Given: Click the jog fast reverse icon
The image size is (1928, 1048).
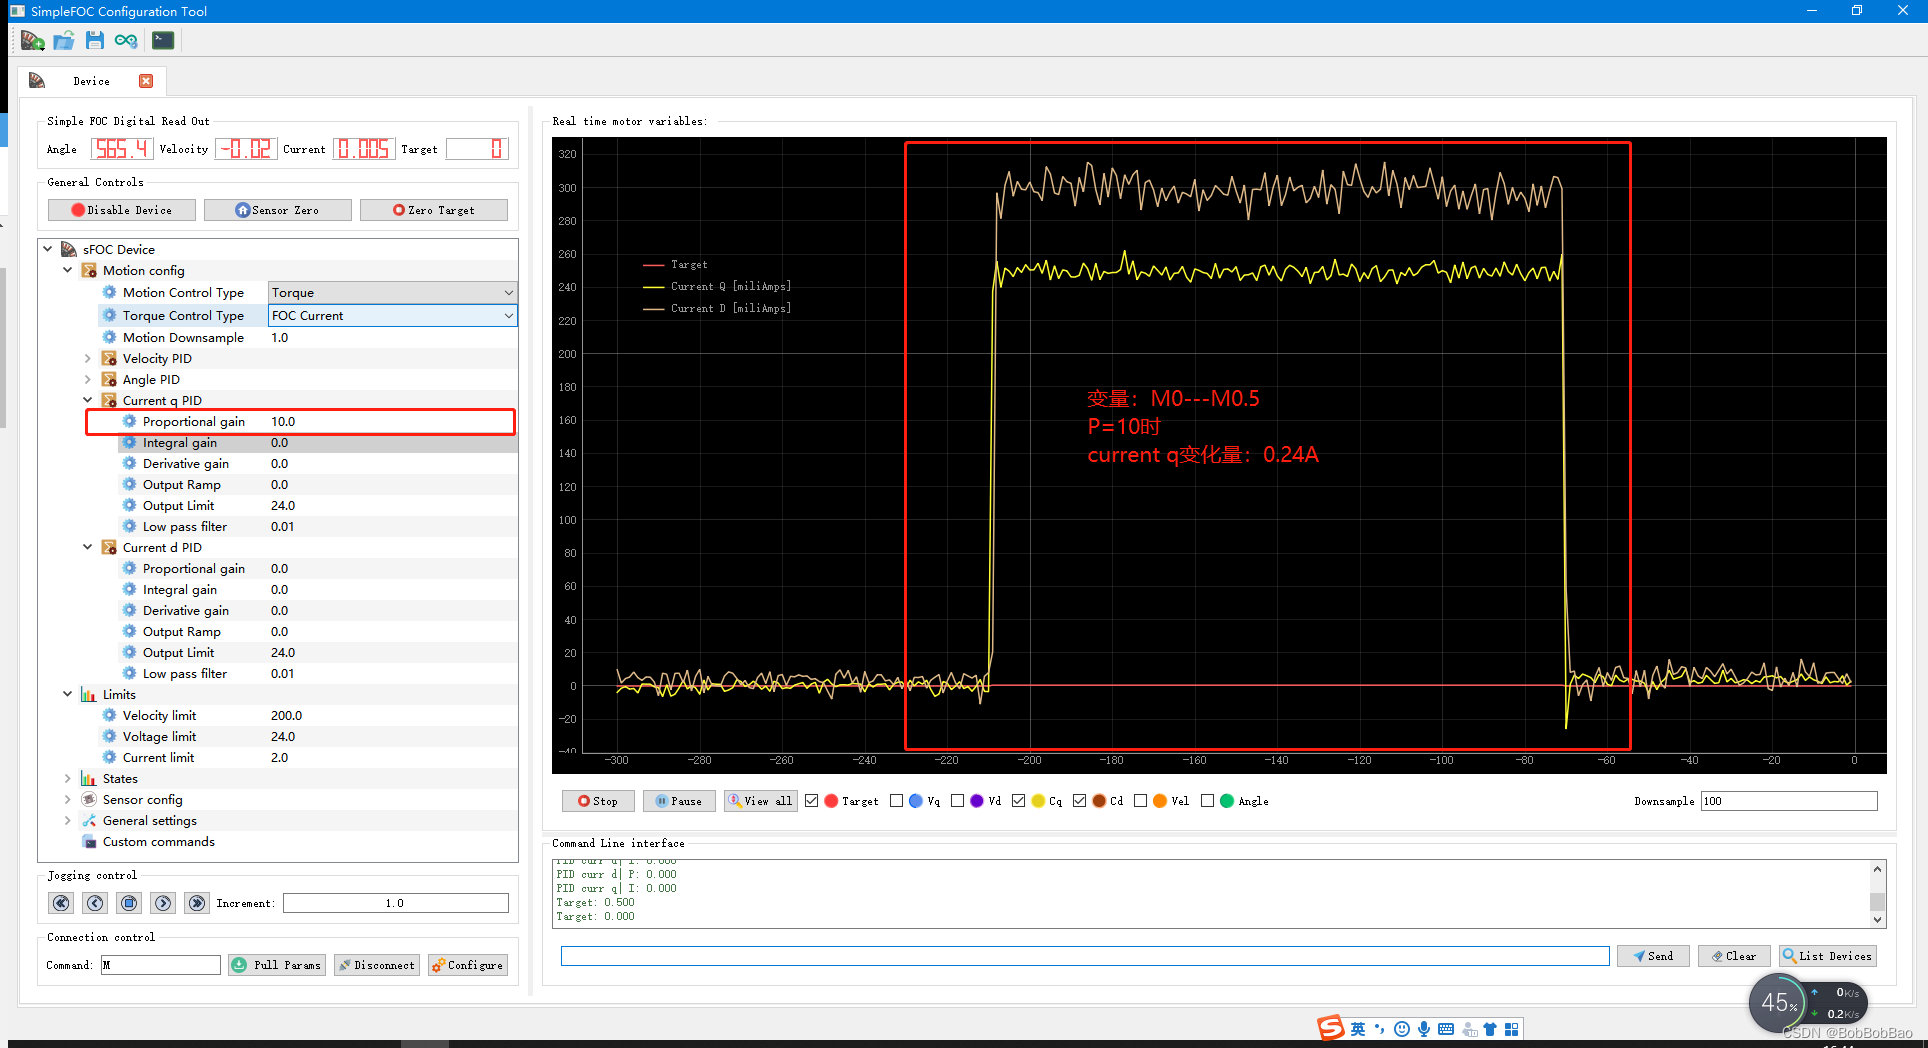Looking at the screenshot, I should point(61,903).
